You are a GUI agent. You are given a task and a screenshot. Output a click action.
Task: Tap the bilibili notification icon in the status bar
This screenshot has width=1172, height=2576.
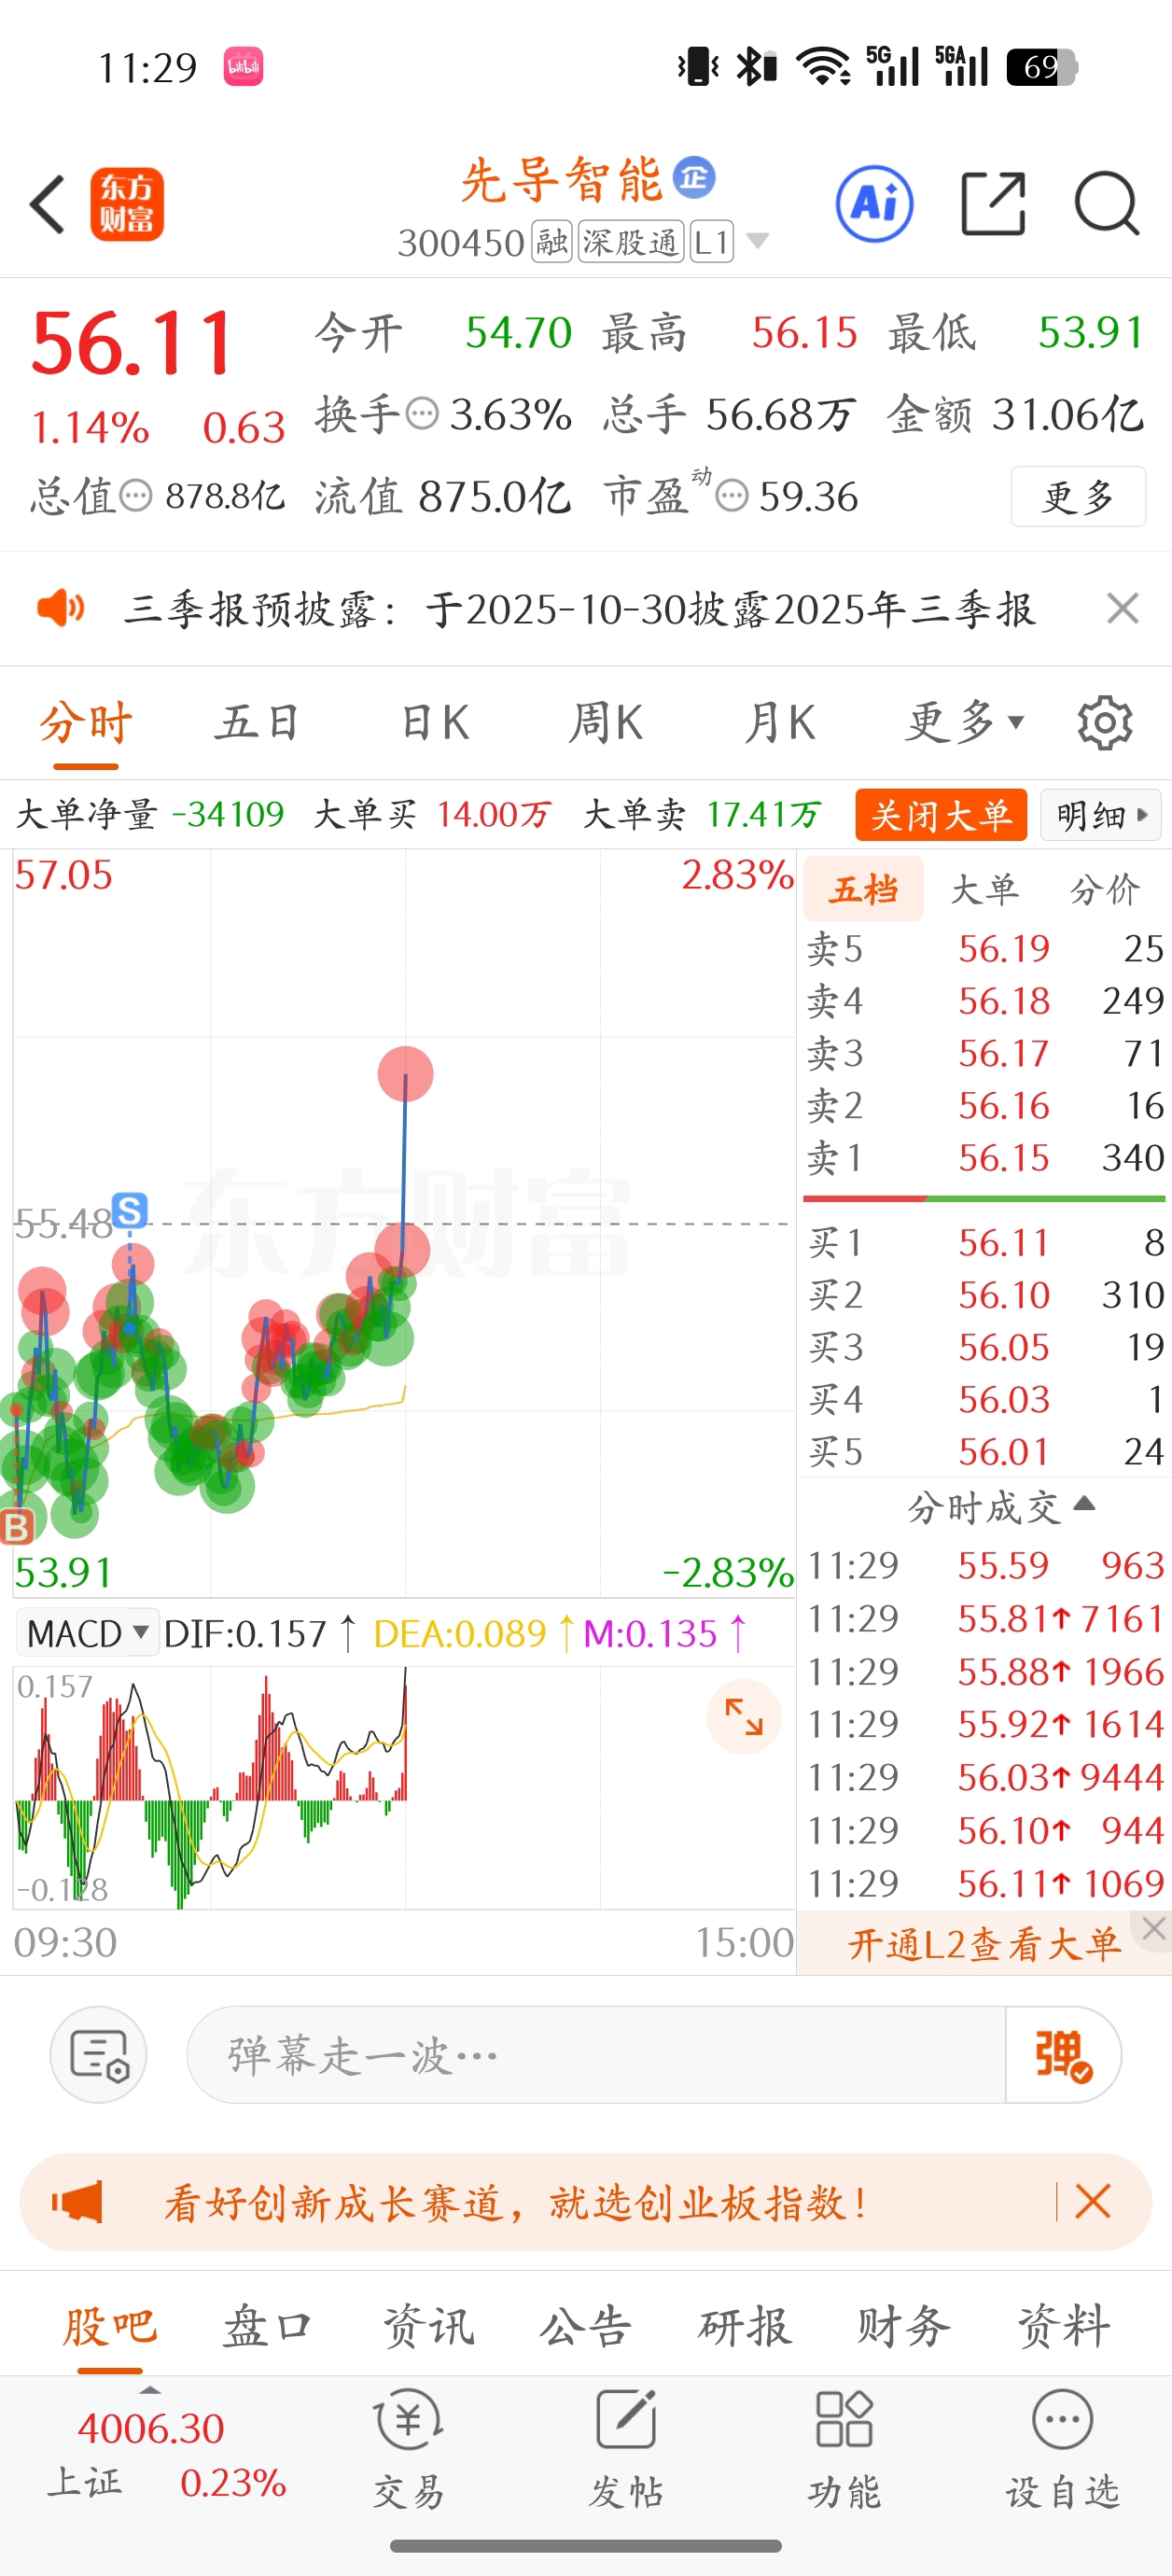click(243, 67)
